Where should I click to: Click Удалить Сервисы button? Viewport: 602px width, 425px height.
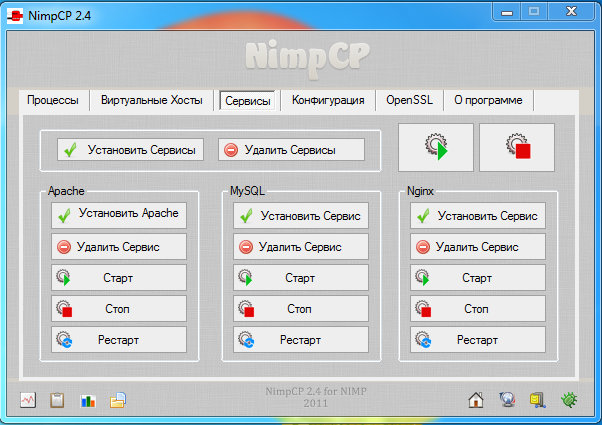tap(291, 150)
